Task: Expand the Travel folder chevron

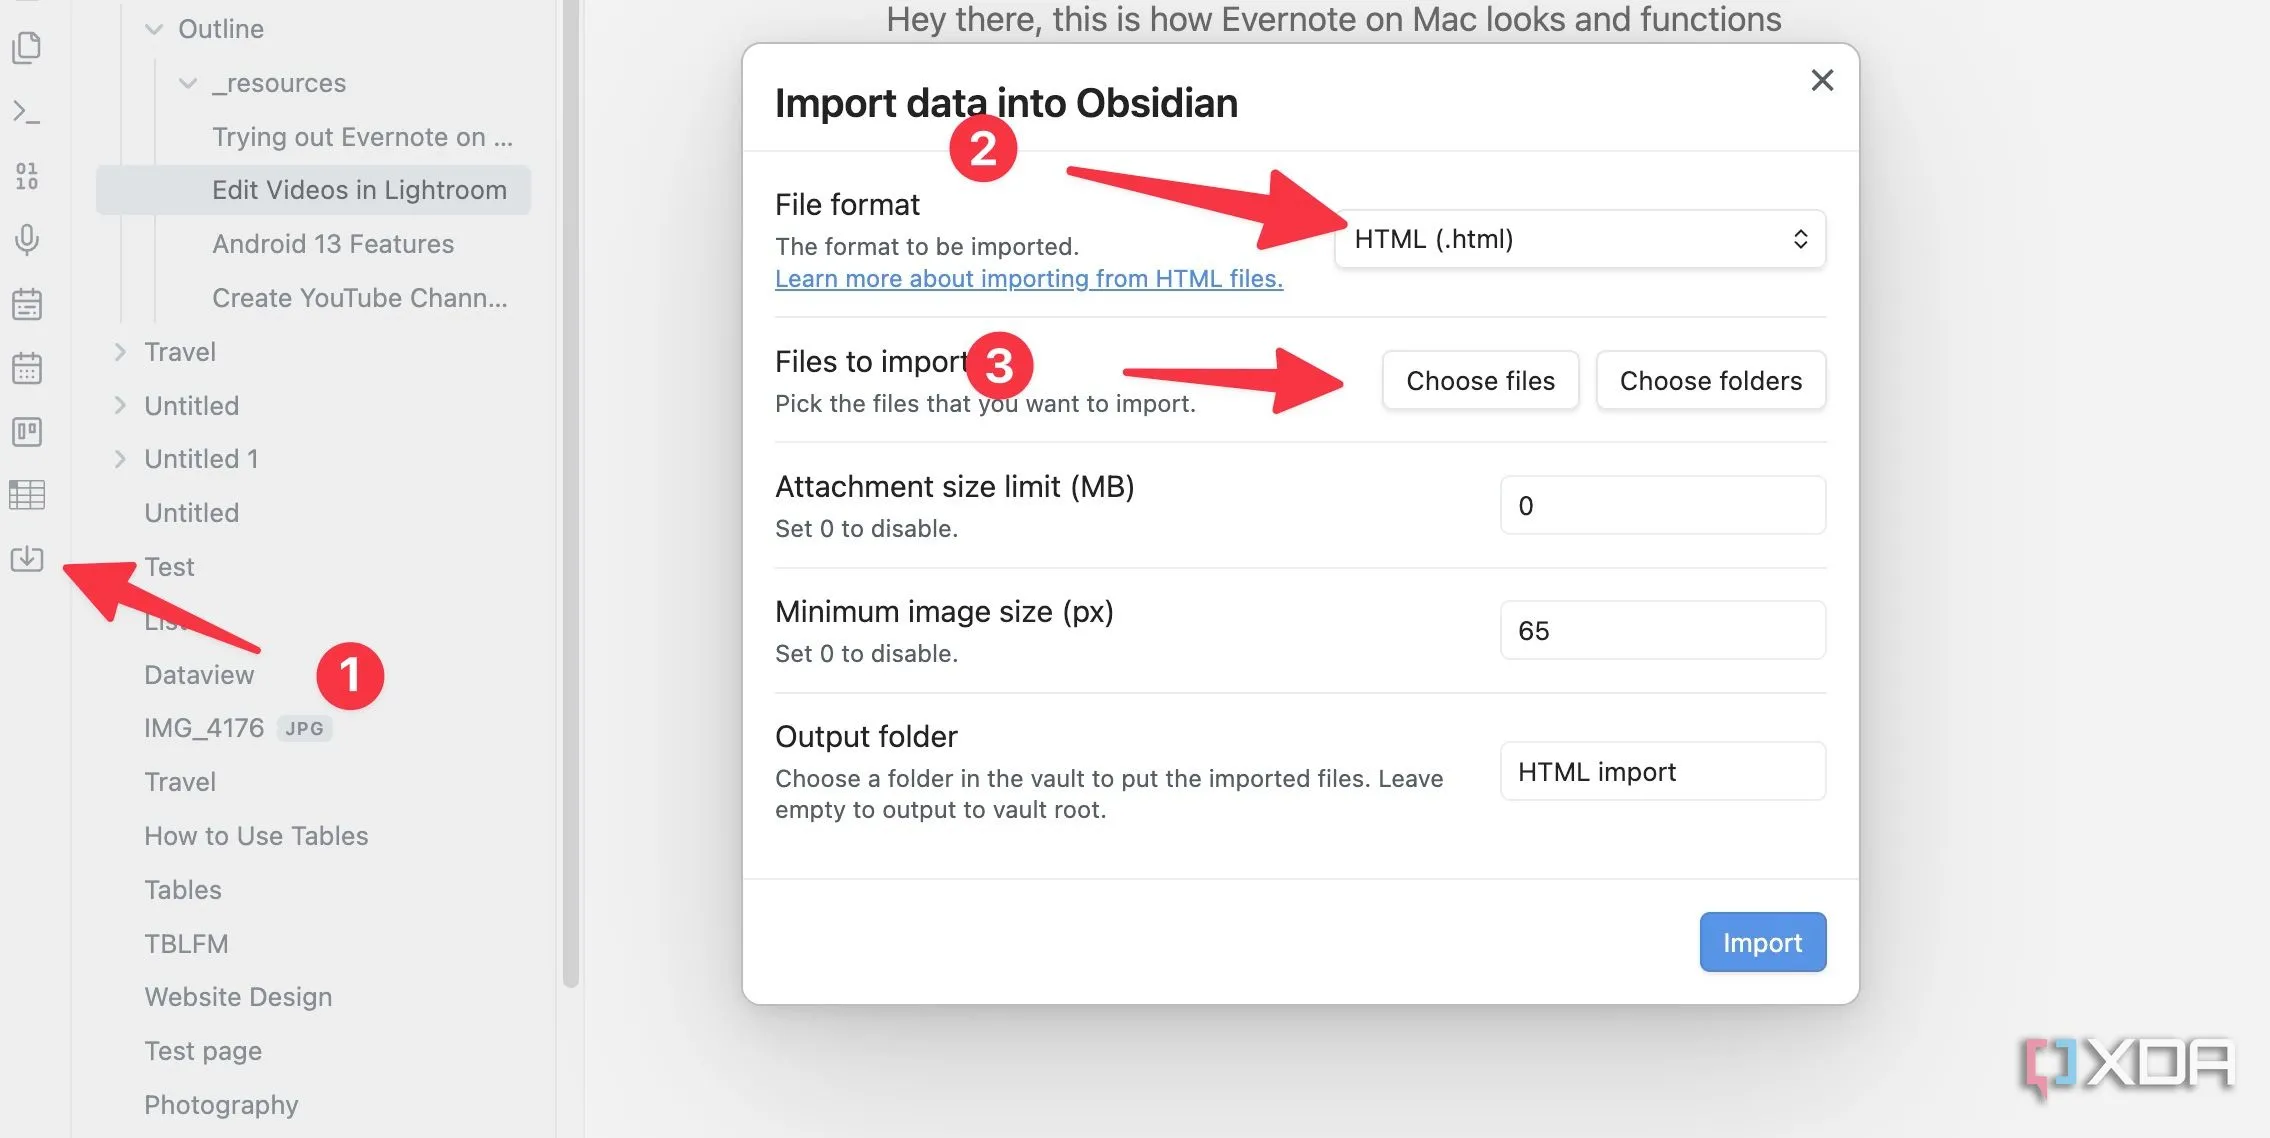Action: click(120, 352)
